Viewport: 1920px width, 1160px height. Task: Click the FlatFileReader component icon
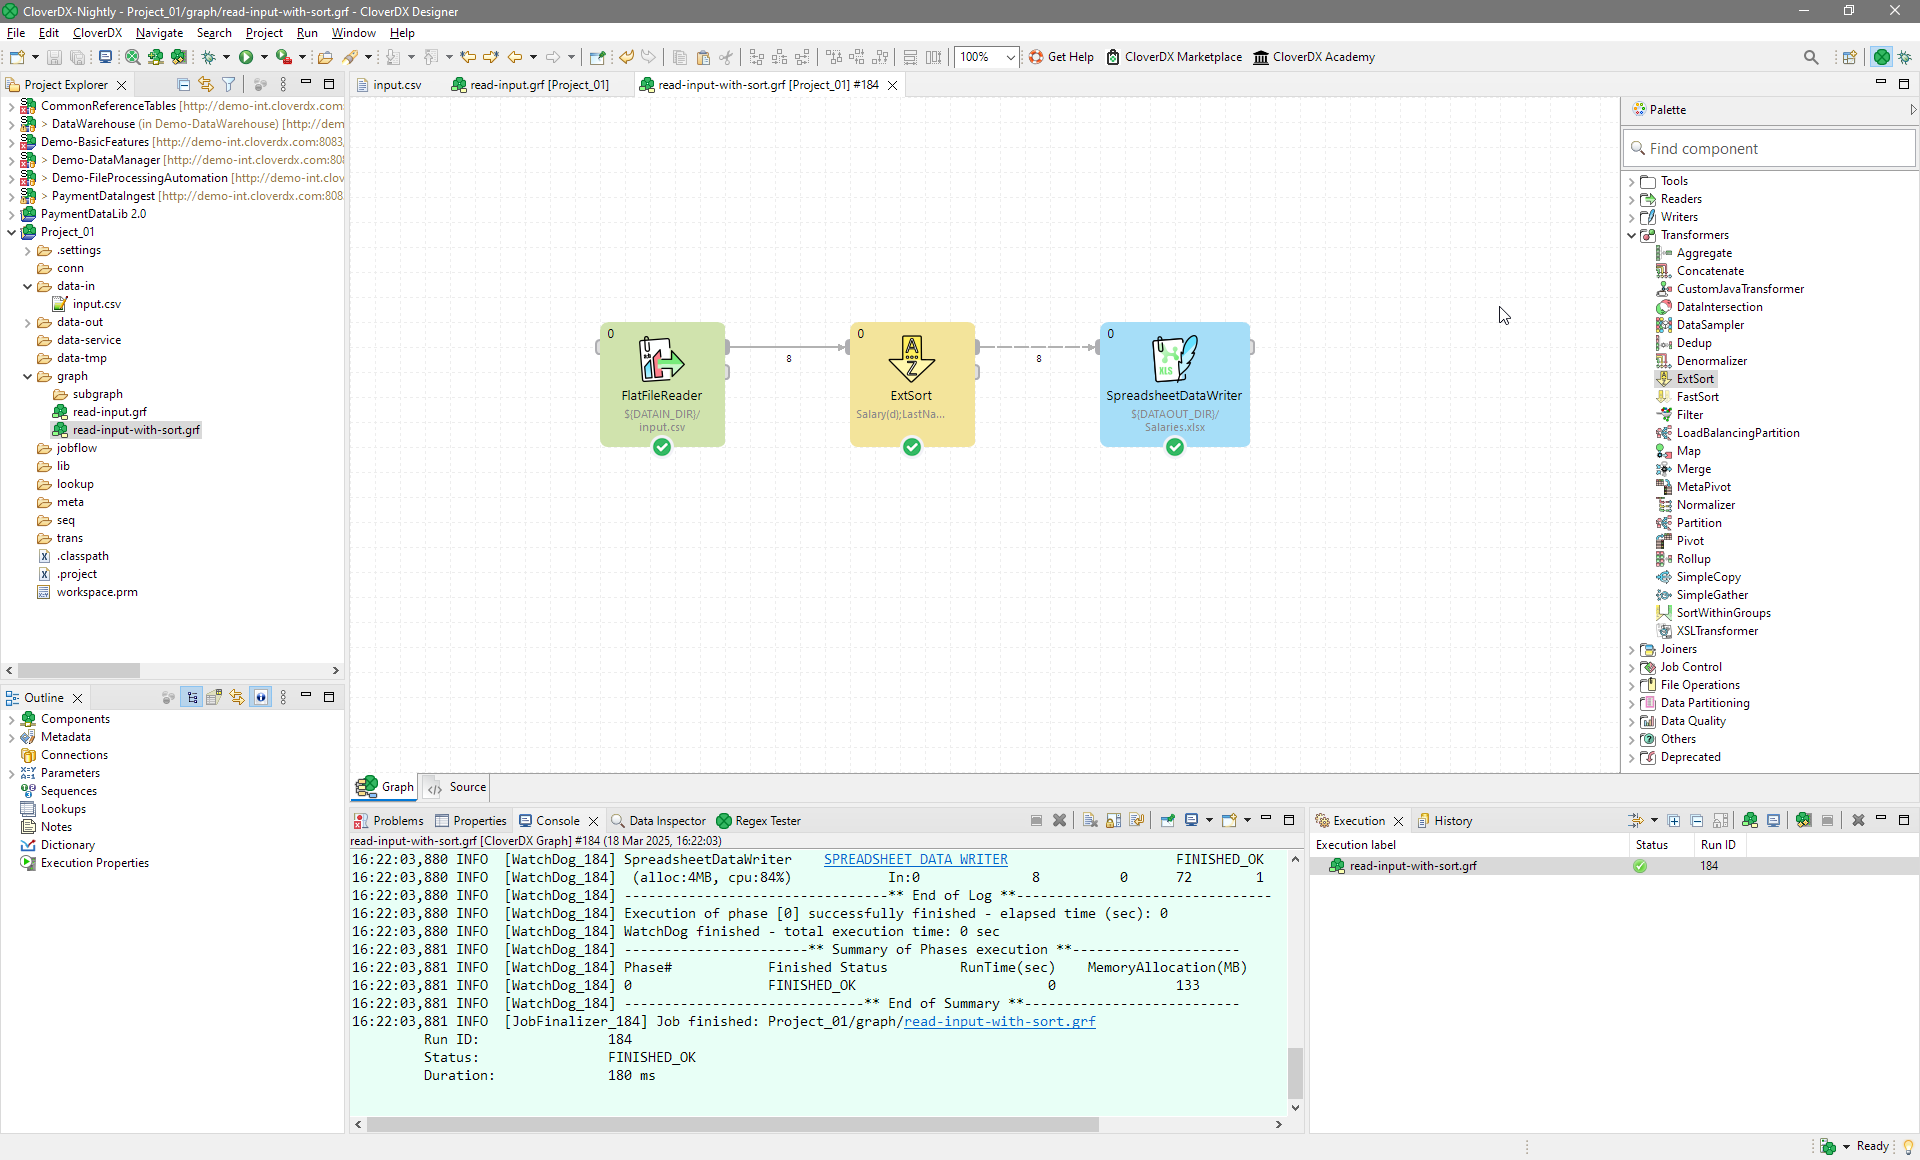(661, 359)
